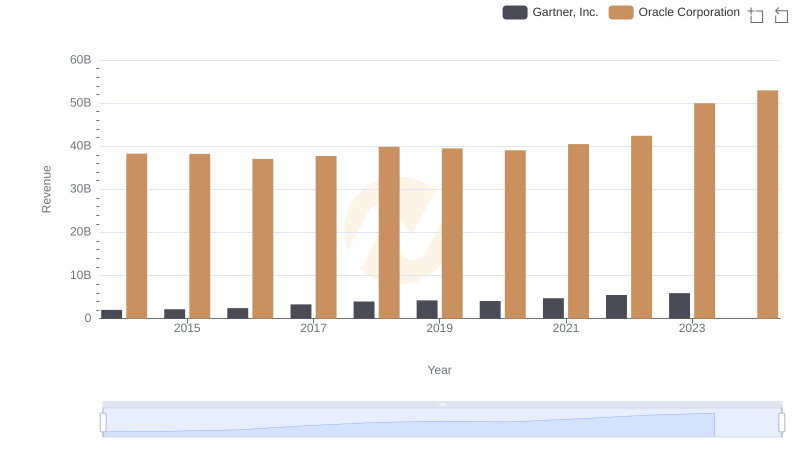Grab the right zoom slider handle
The image size is (800, 461).
click(781, 423)
